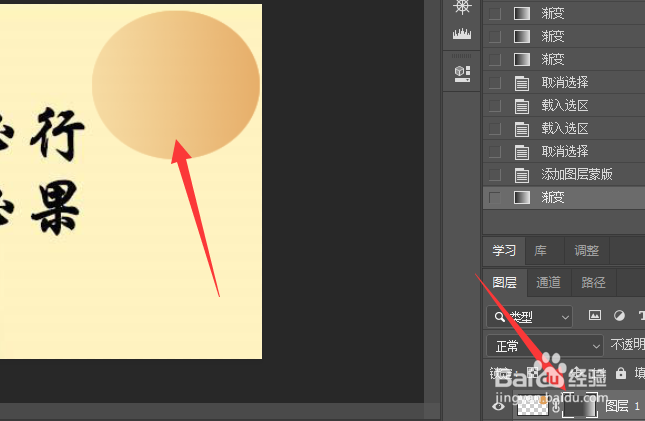The height and width of the screenshot is (421, 645).
Task: Filter layers by adjustment layer icon
Action: click(619, 316)
